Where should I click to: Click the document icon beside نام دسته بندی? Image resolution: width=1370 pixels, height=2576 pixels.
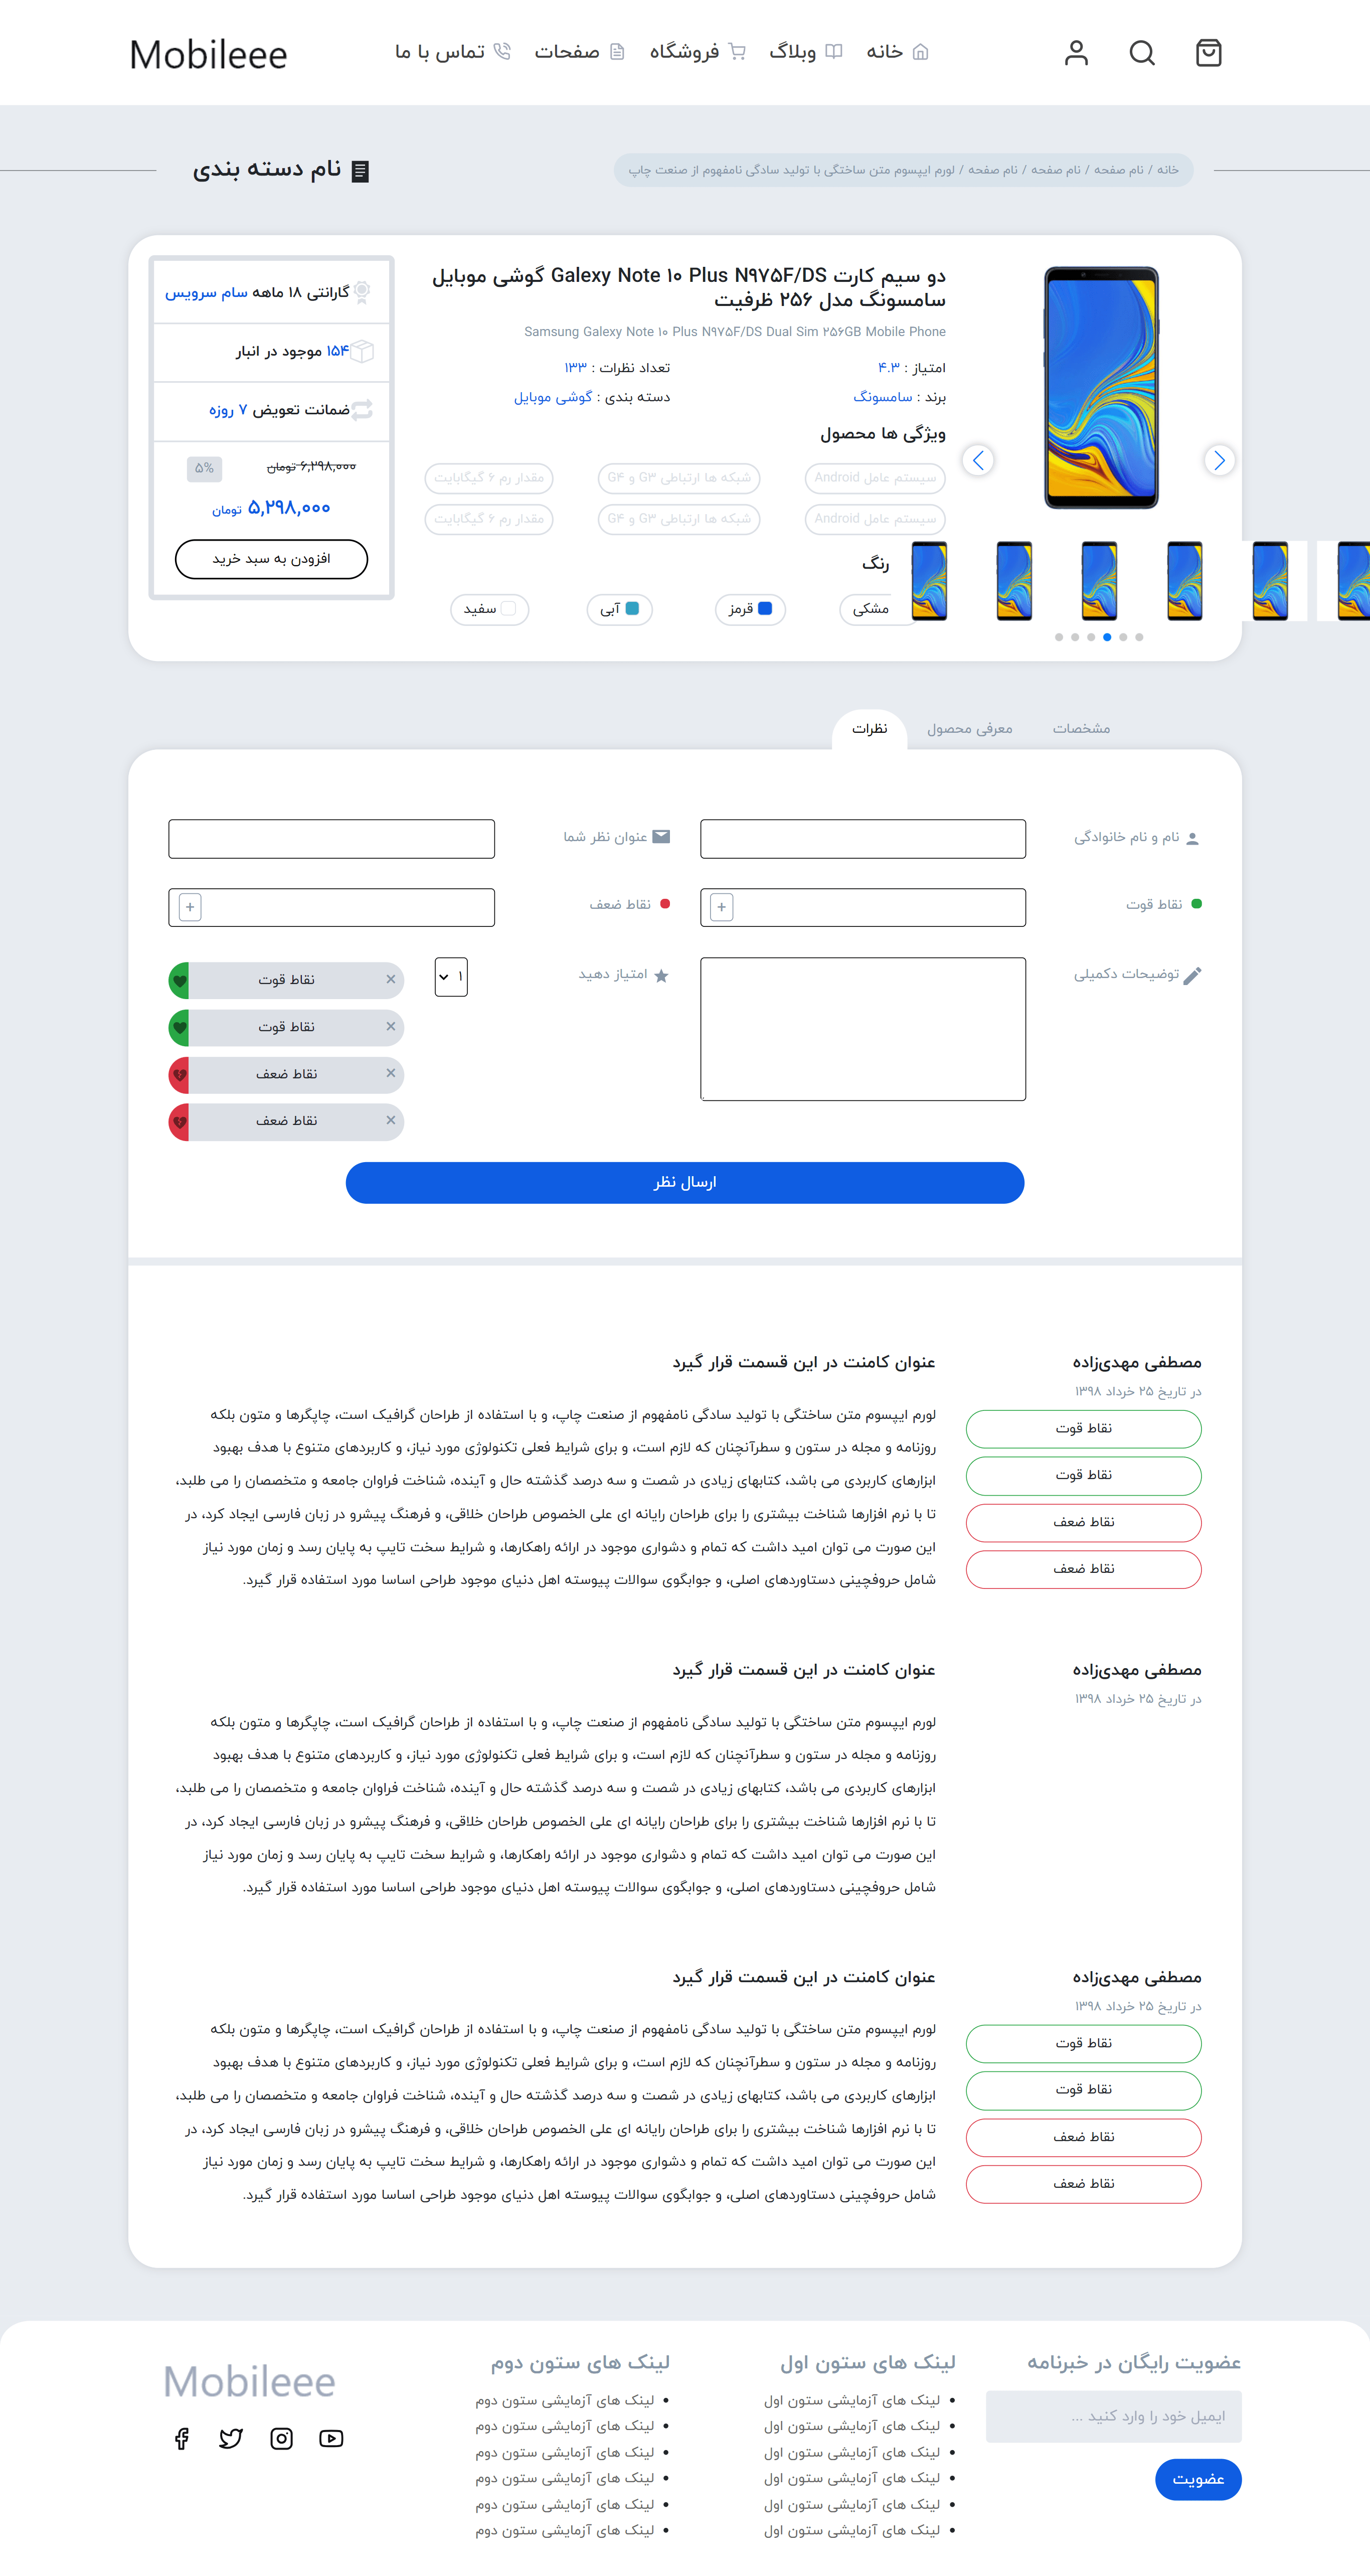pyautogui.click(x=361, y=171)
